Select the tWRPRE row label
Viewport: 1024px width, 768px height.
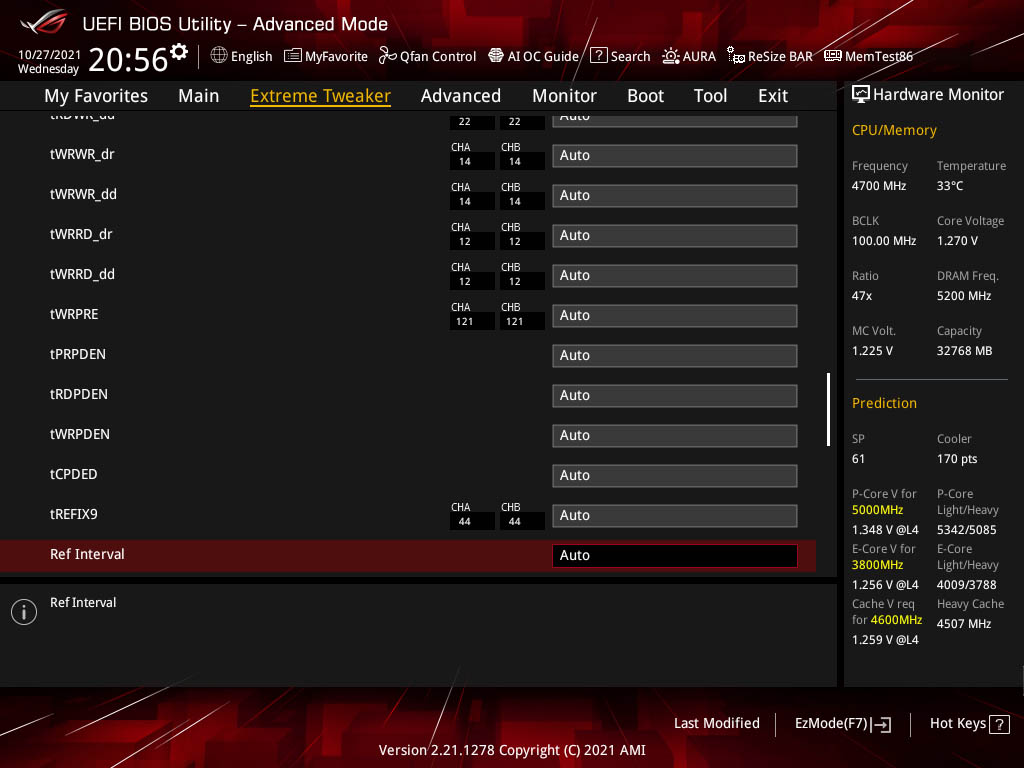tap(74, 314)
